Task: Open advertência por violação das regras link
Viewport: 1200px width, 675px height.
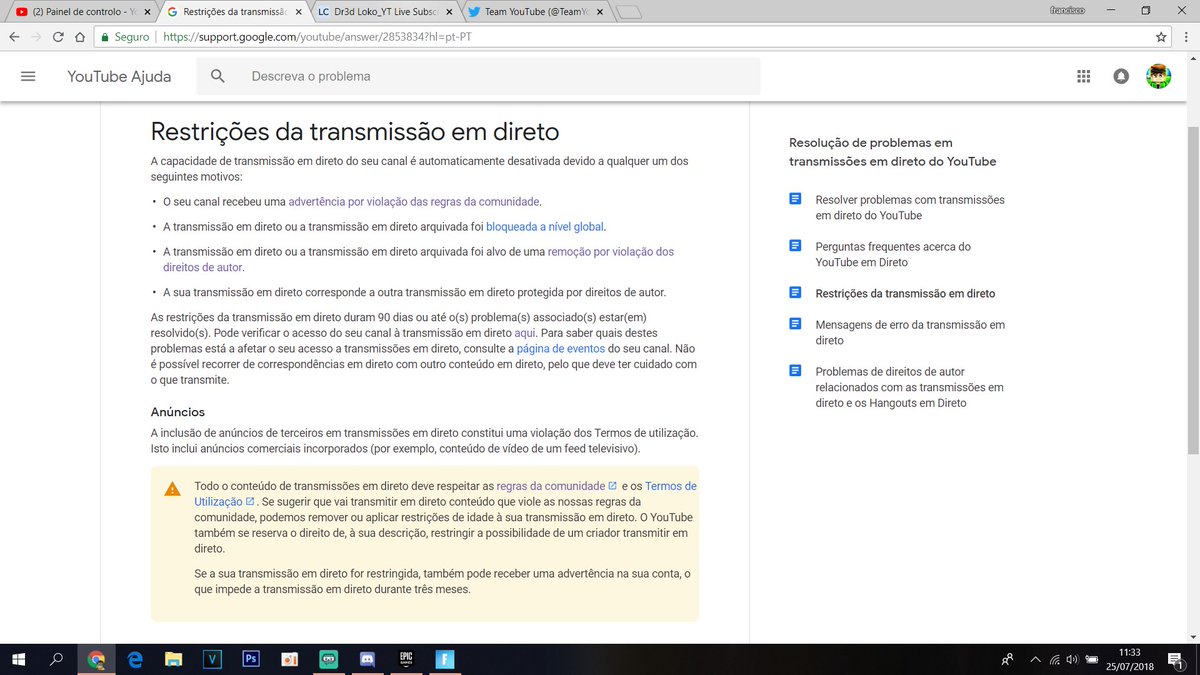Action: coord(414,201)
